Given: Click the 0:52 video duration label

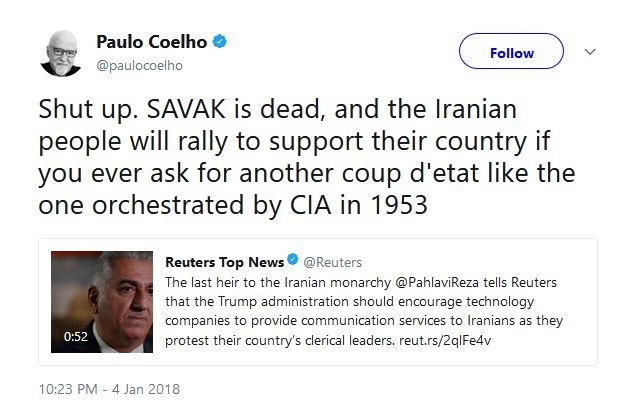Looking at the screenshot, I should click(x=76, y=336).
